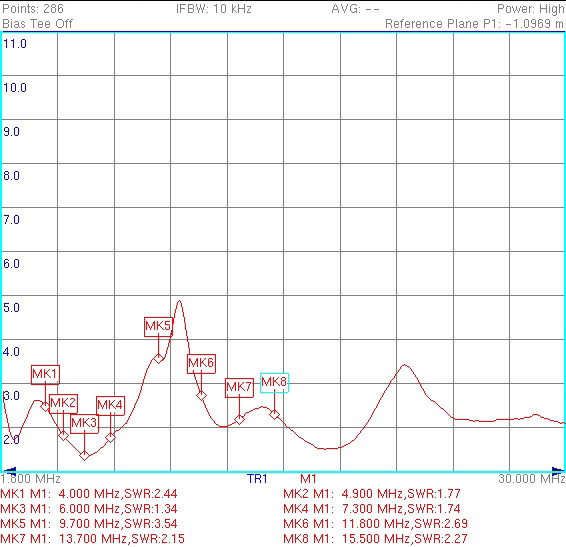Click MK2 readout 4.900 MHz SWR 1.77
Screen dimensions: 566x547
pyautogui.click(x=372, y=494)
